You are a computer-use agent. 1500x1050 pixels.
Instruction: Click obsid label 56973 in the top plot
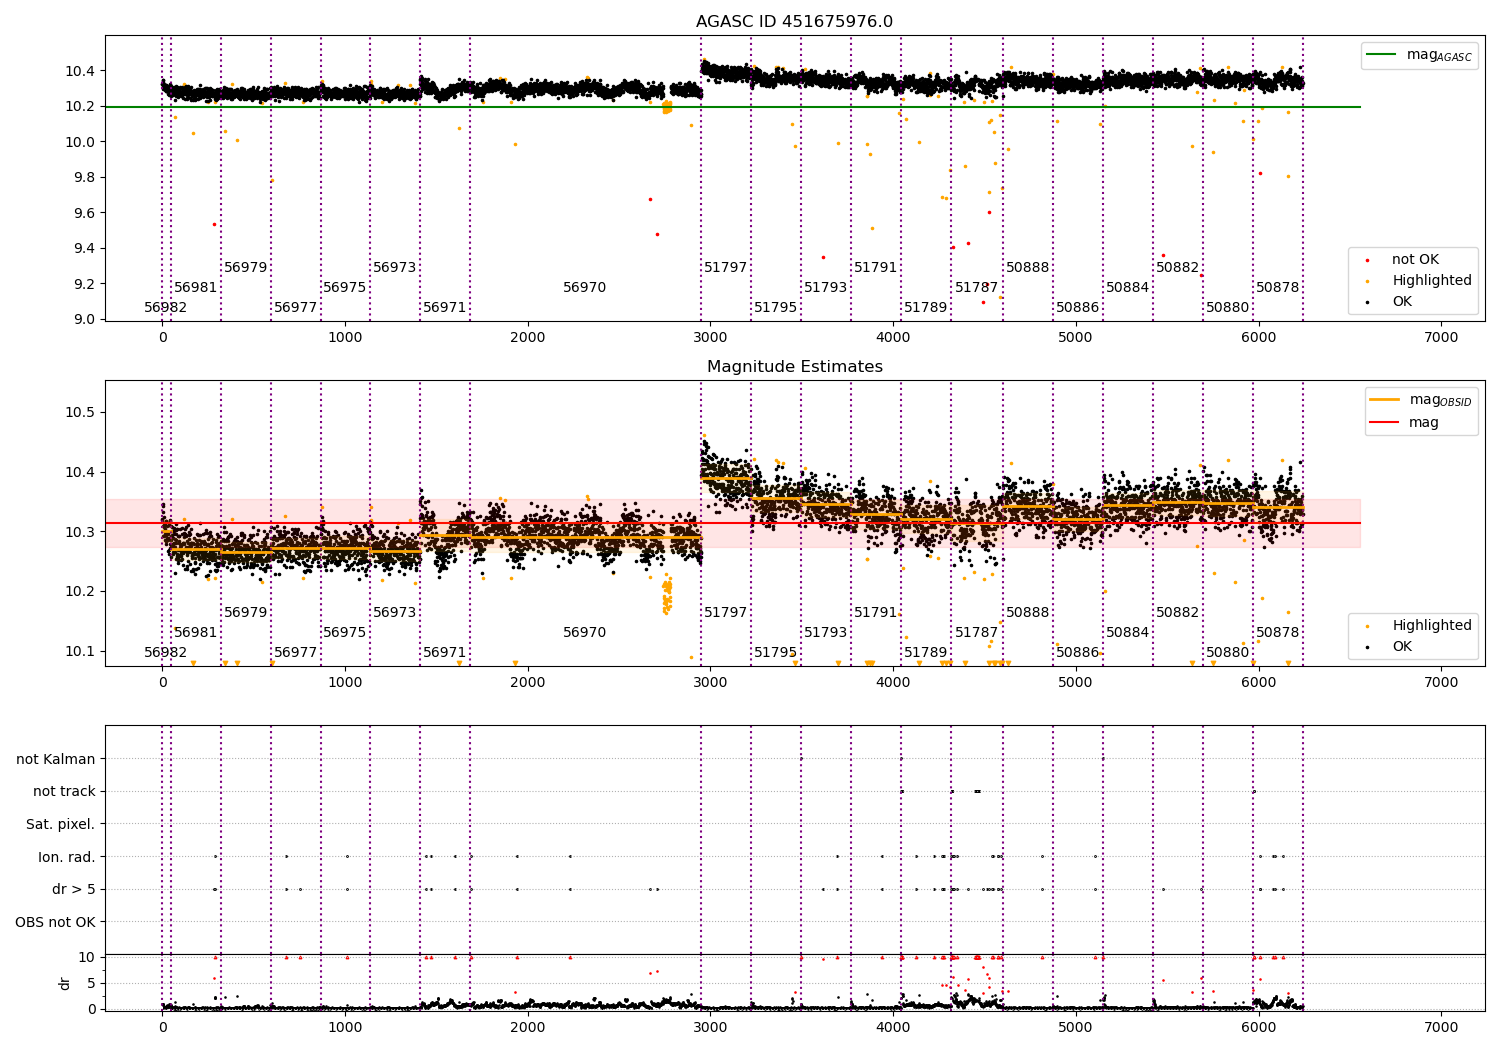coord(395,268)
